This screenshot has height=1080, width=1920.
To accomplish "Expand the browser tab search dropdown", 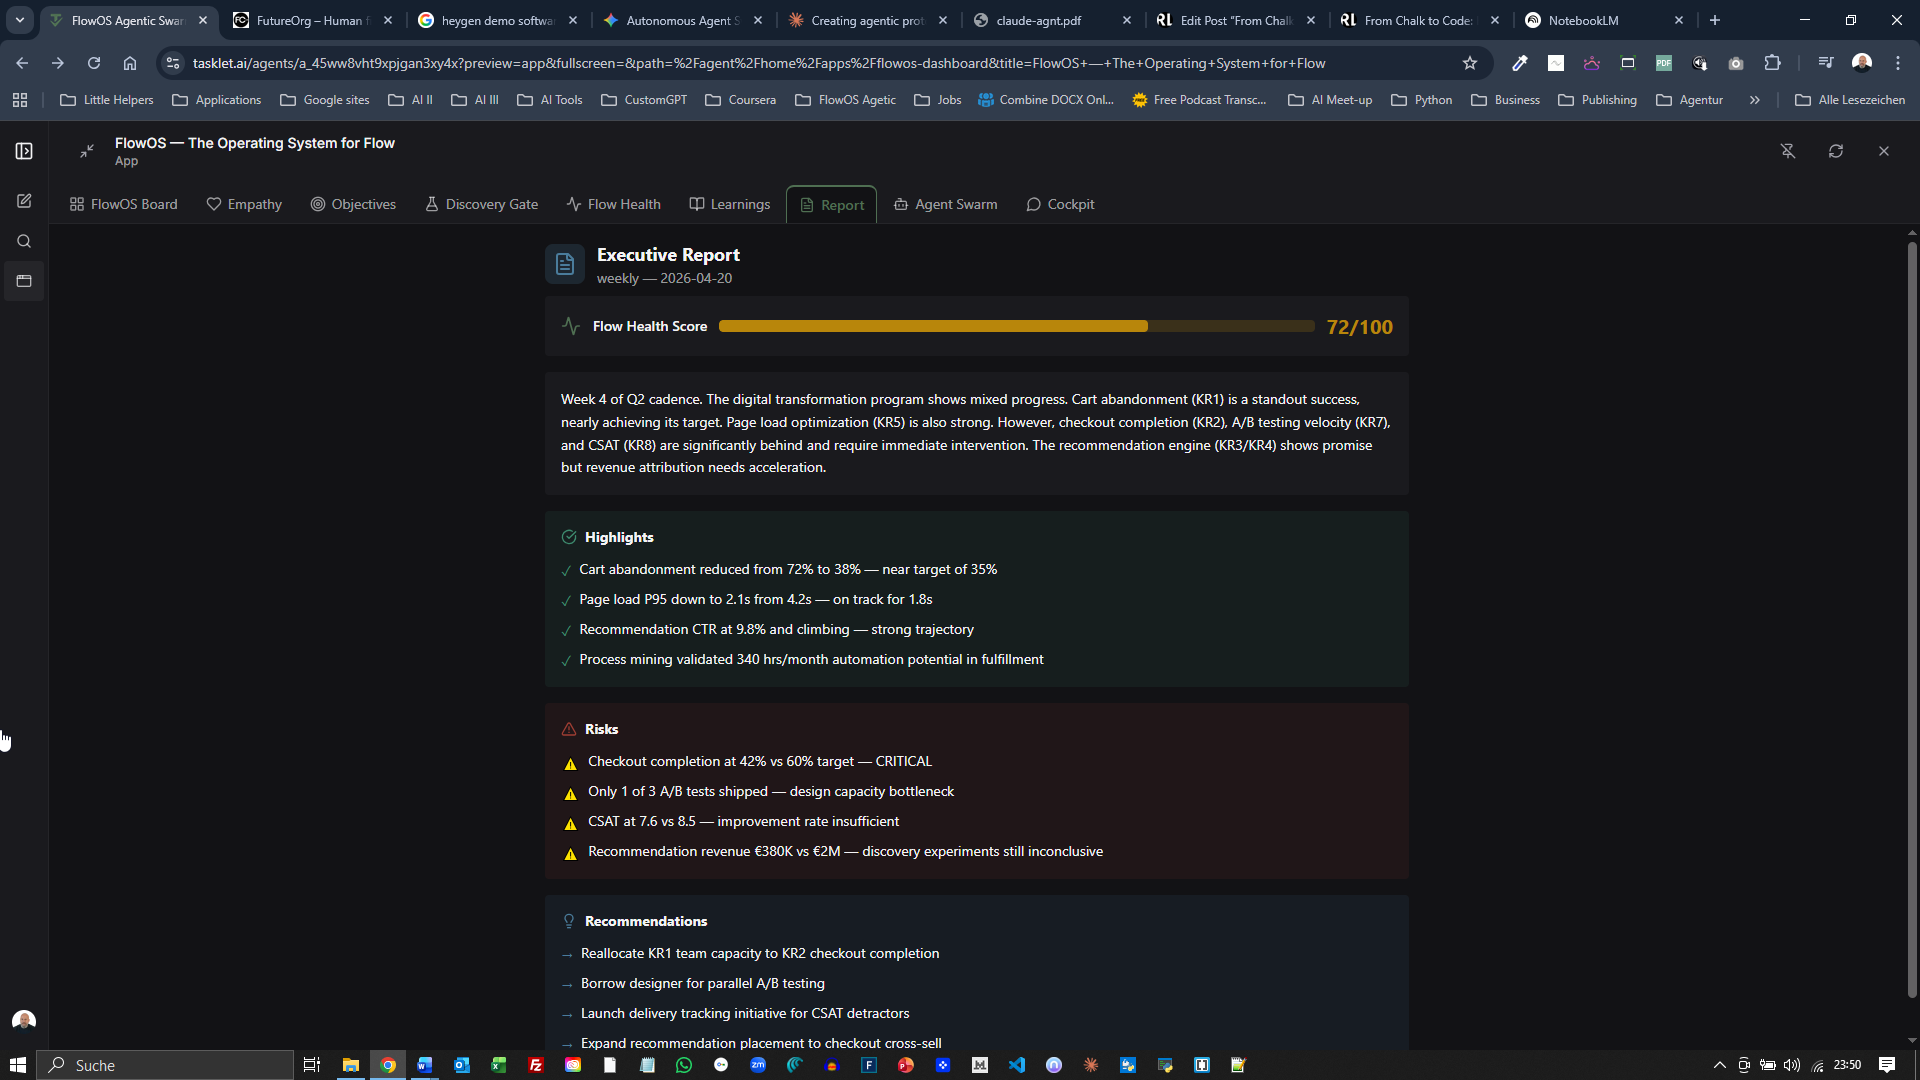I will click(19, 20).
